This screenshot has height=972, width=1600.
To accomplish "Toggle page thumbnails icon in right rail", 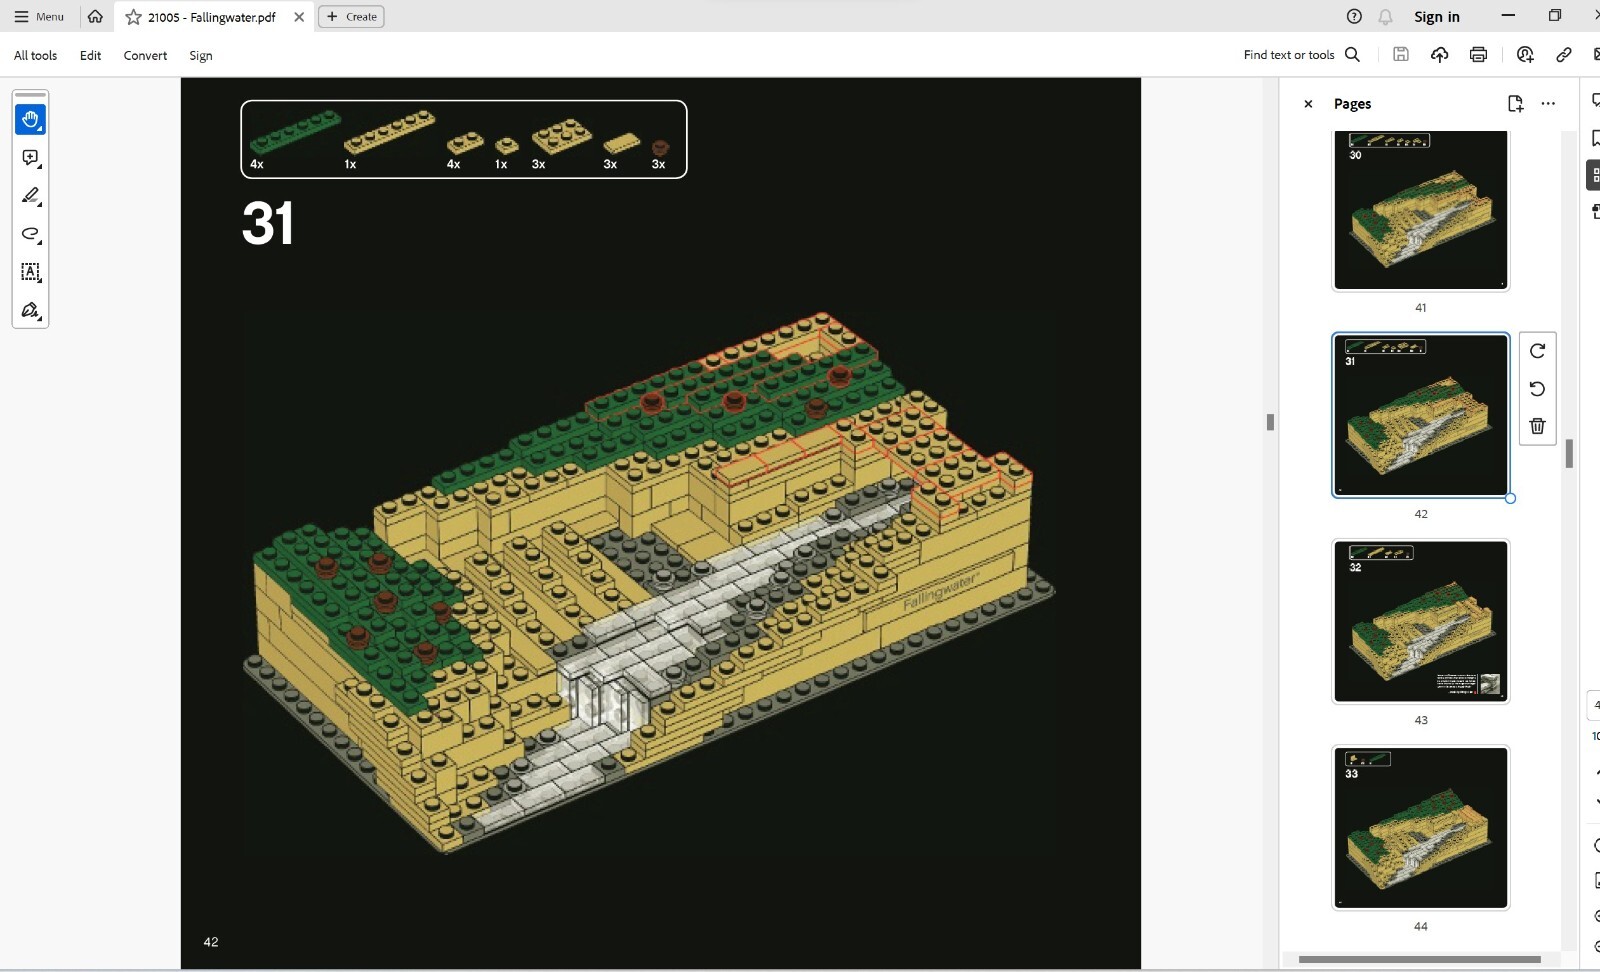I will click(x=1594, y=175).
